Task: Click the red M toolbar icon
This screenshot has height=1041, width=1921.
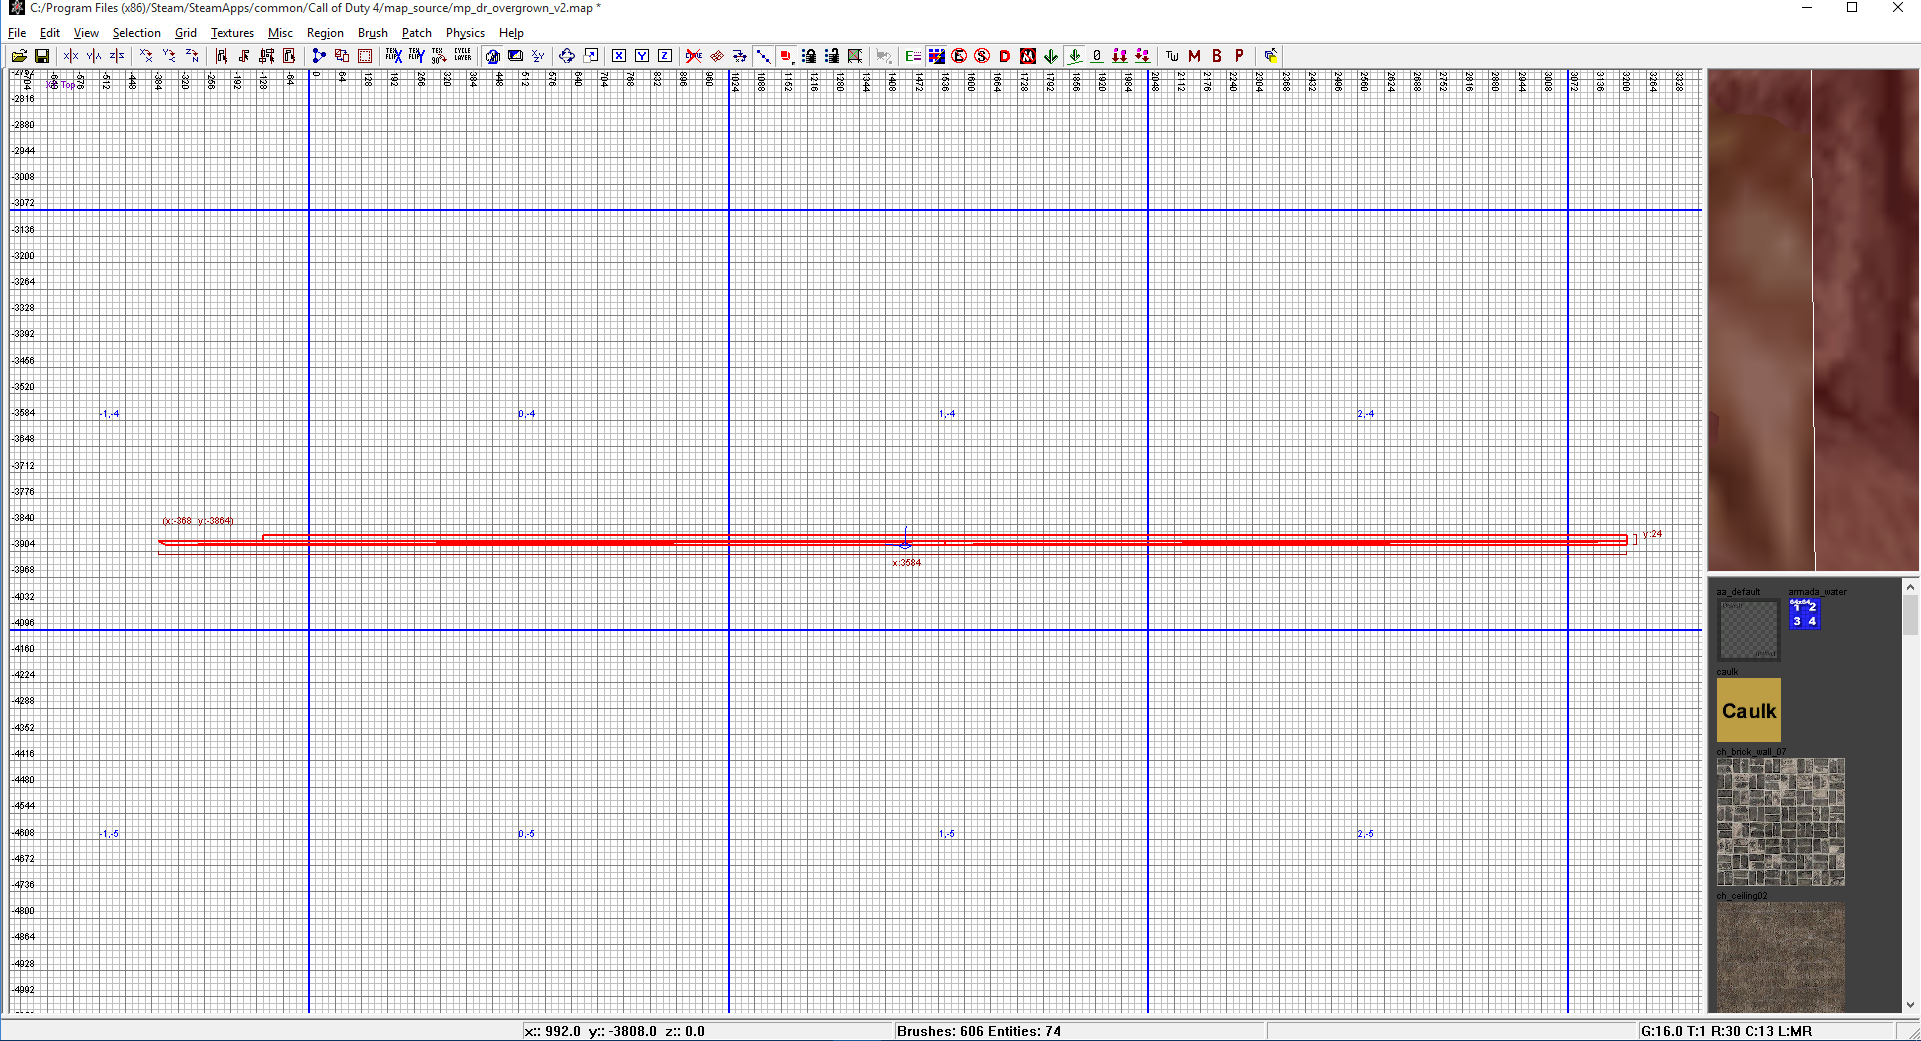Action: point(1194,56)
